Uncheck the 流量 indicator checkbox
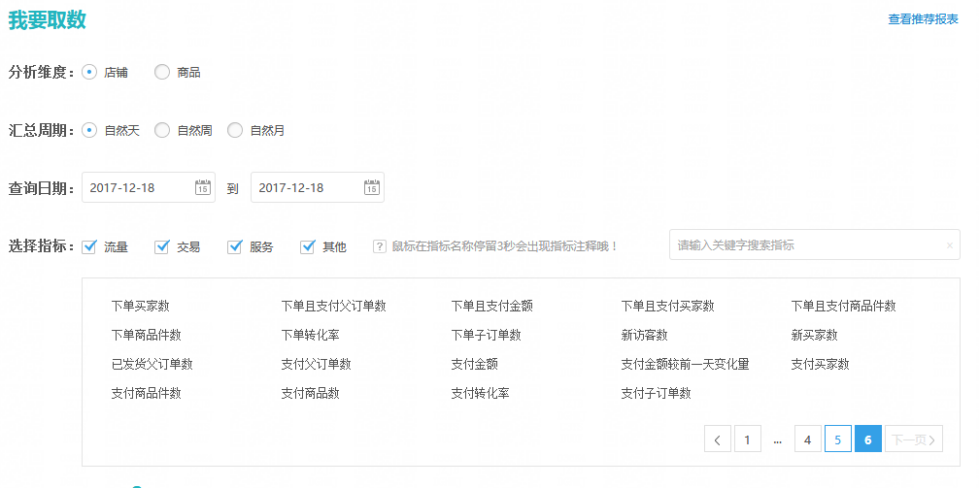979x489 pixels. point(89,246)
